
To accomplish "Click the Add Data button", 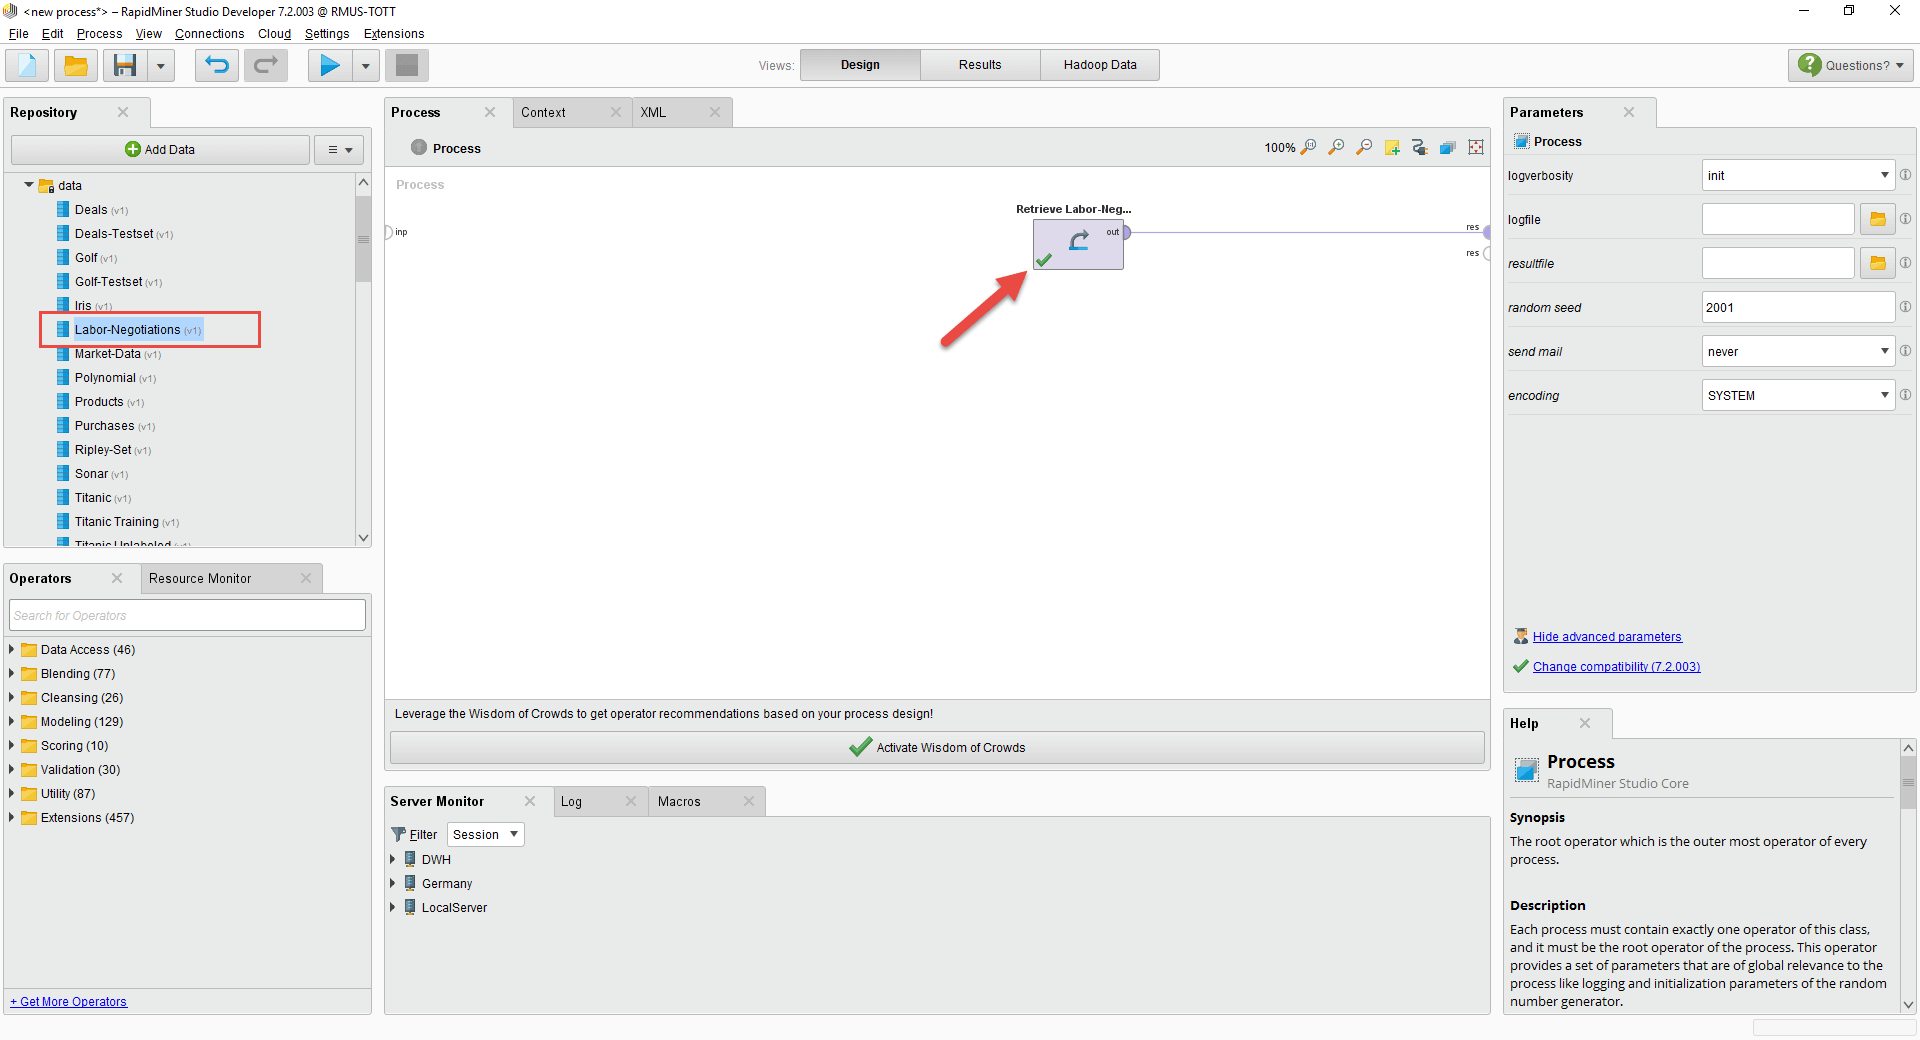I will (160, 149).
